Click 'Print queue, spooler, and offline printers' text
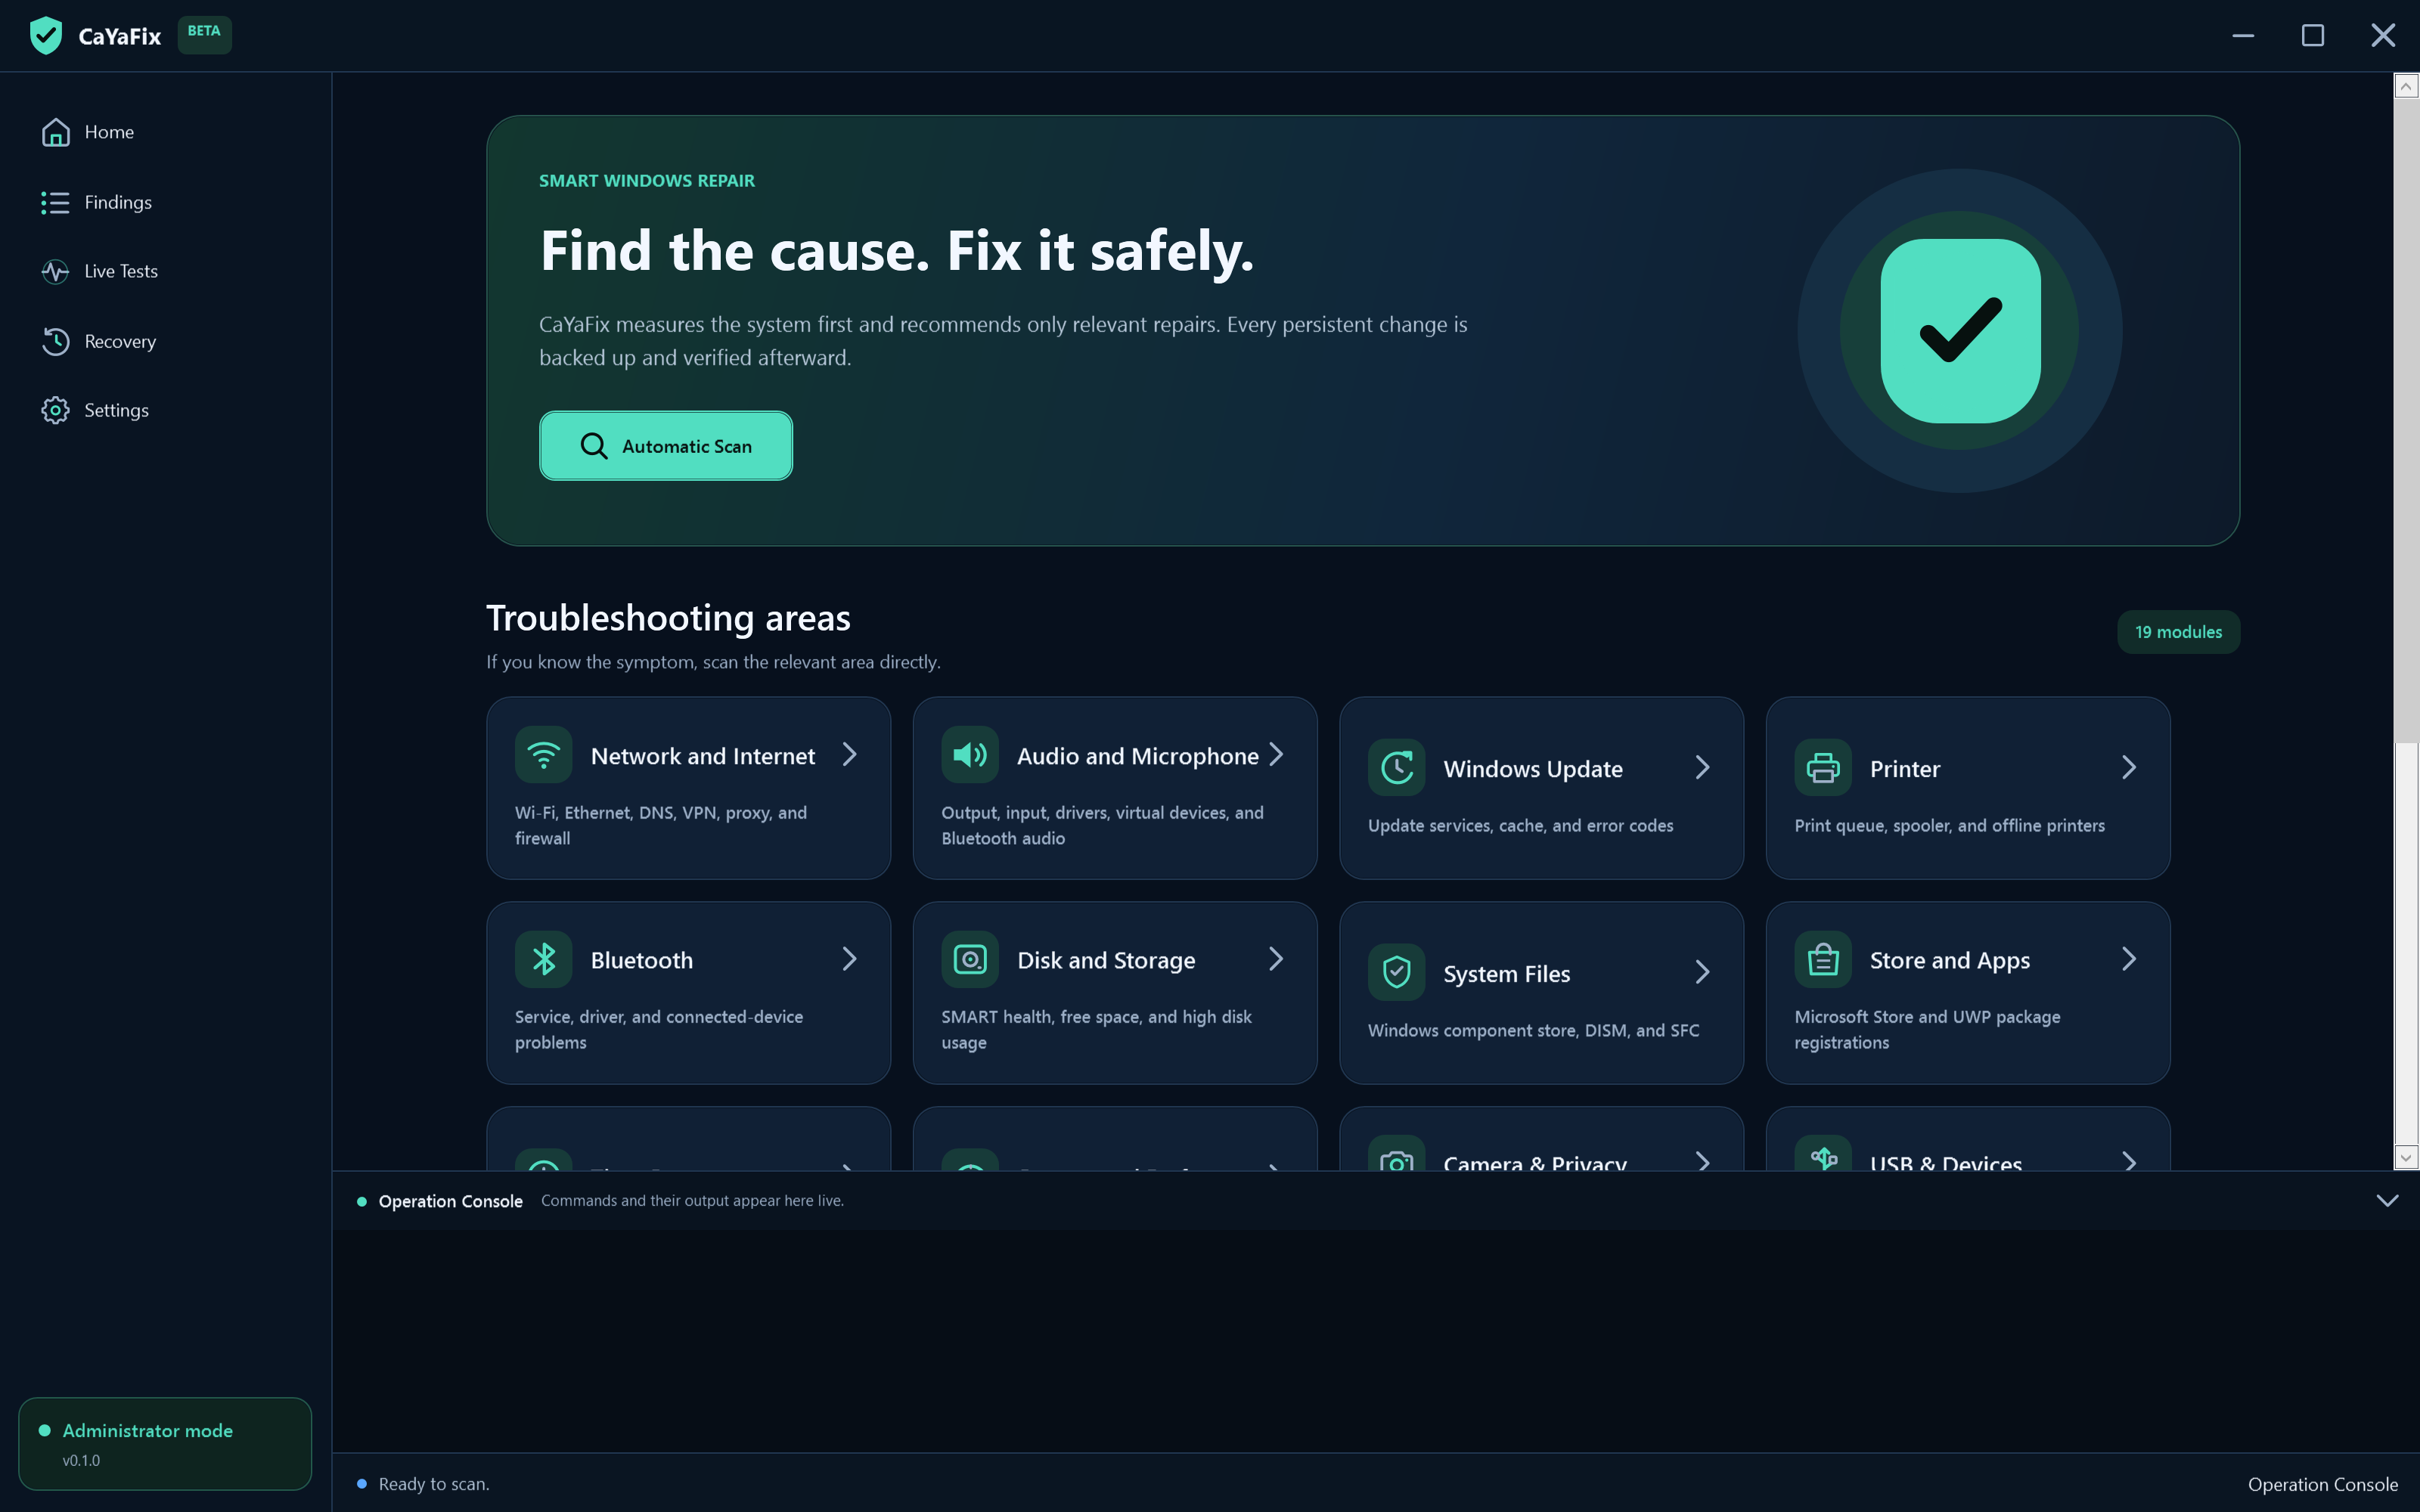The image size is (2420, 1512). click(x=1949, y=826)
